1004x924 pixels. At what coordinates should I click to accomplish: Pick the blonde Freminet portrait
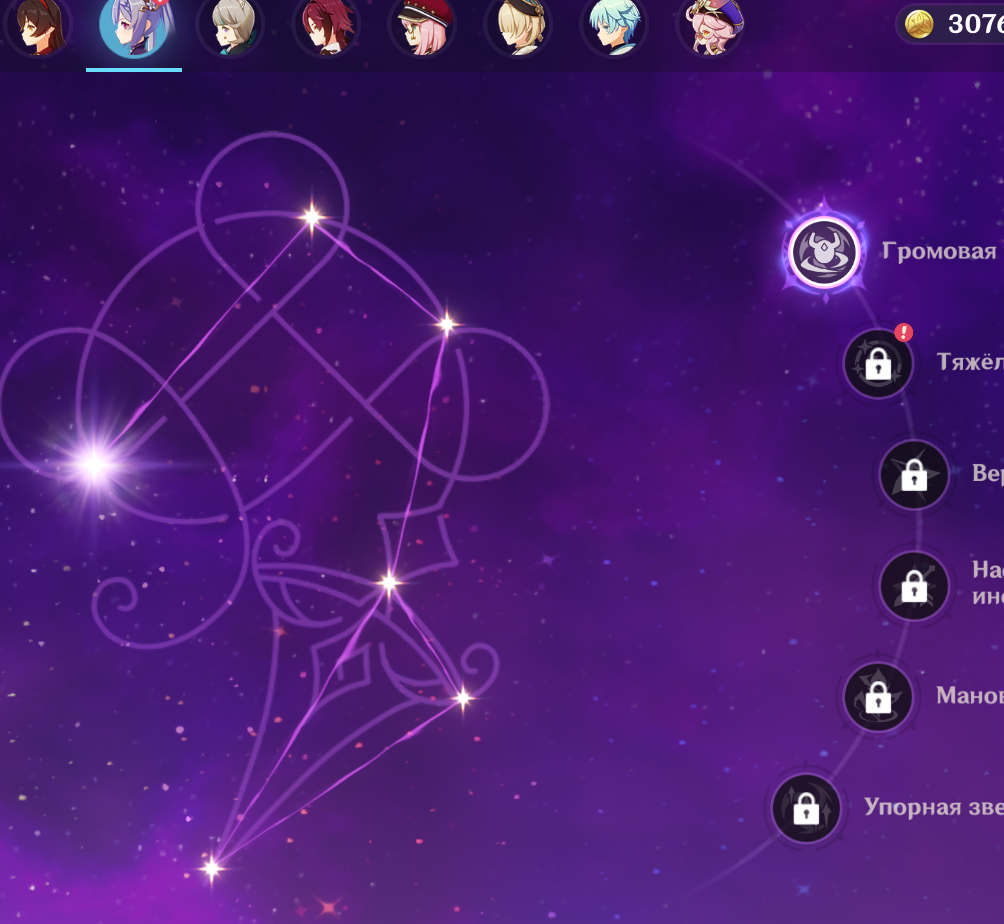pos(518,26)
